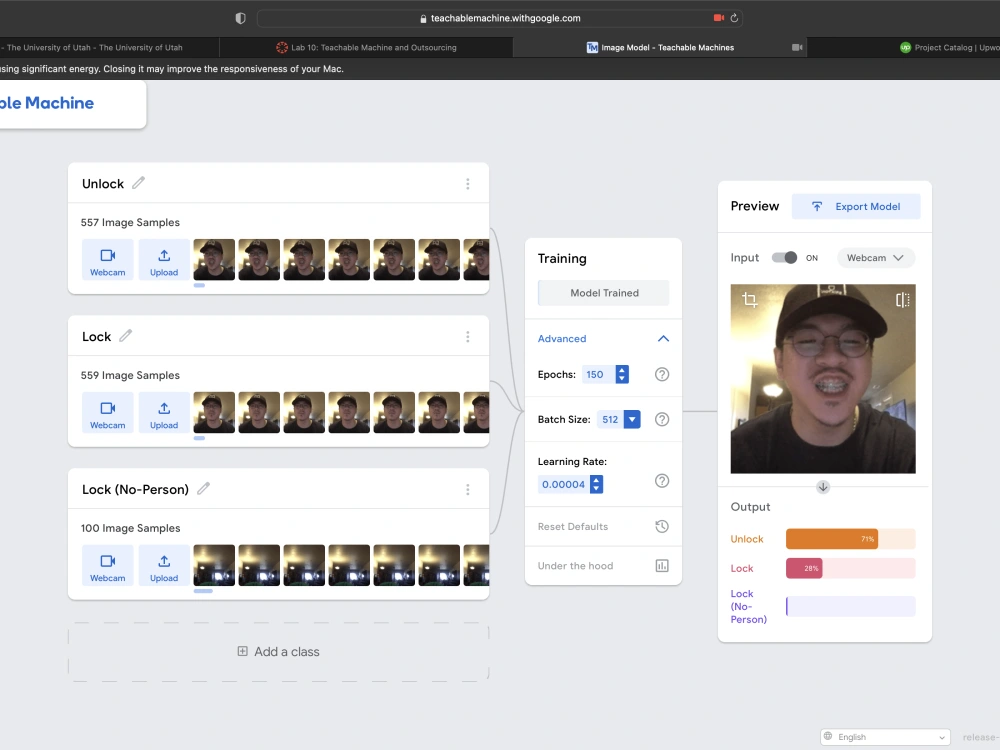
Task: Collapse the Advanced training section
Action: click(663, 339)
